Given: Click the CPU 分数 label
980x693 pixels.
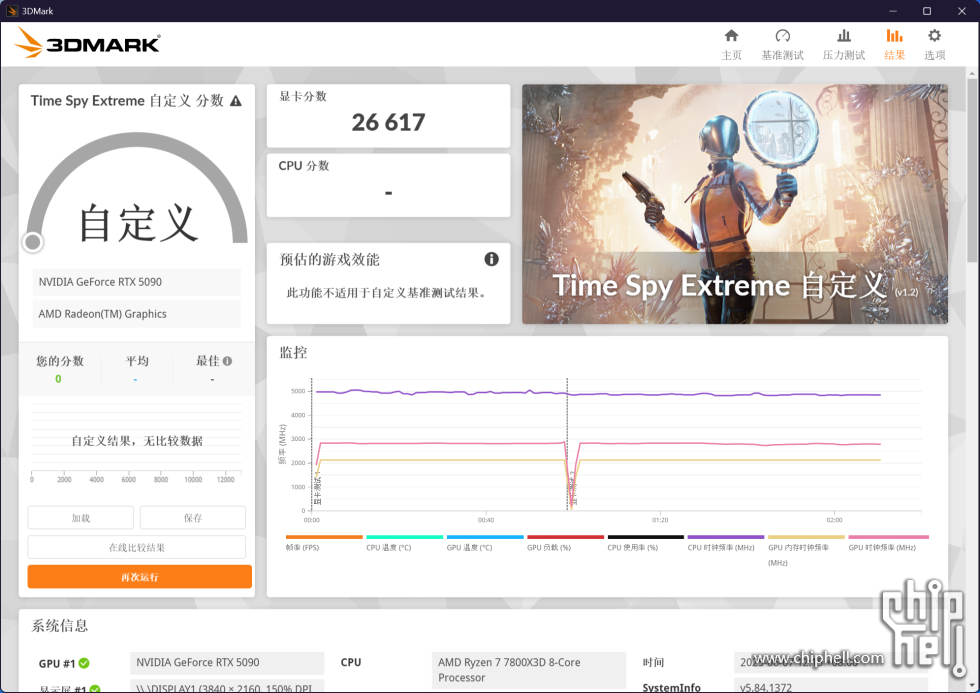Looking at the screenshot, I should [x=304, y=166].
